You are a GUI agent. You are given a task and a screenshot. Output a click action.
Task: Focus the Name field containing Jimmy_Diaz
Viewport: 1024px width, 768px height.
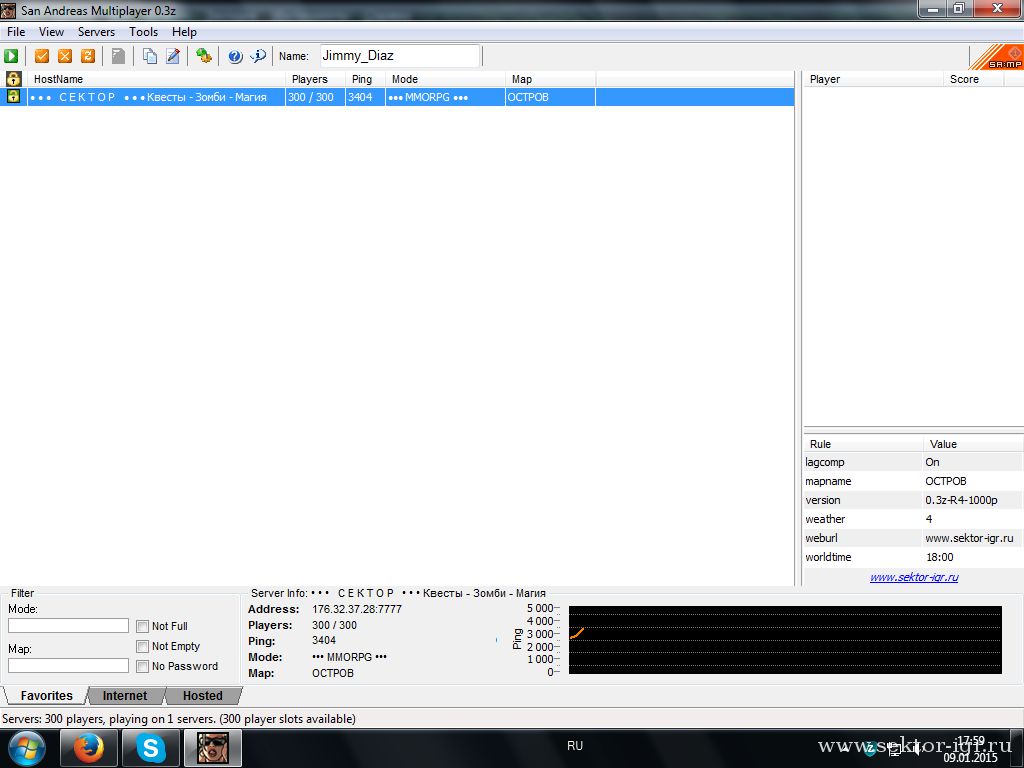[x=400, y=56]
